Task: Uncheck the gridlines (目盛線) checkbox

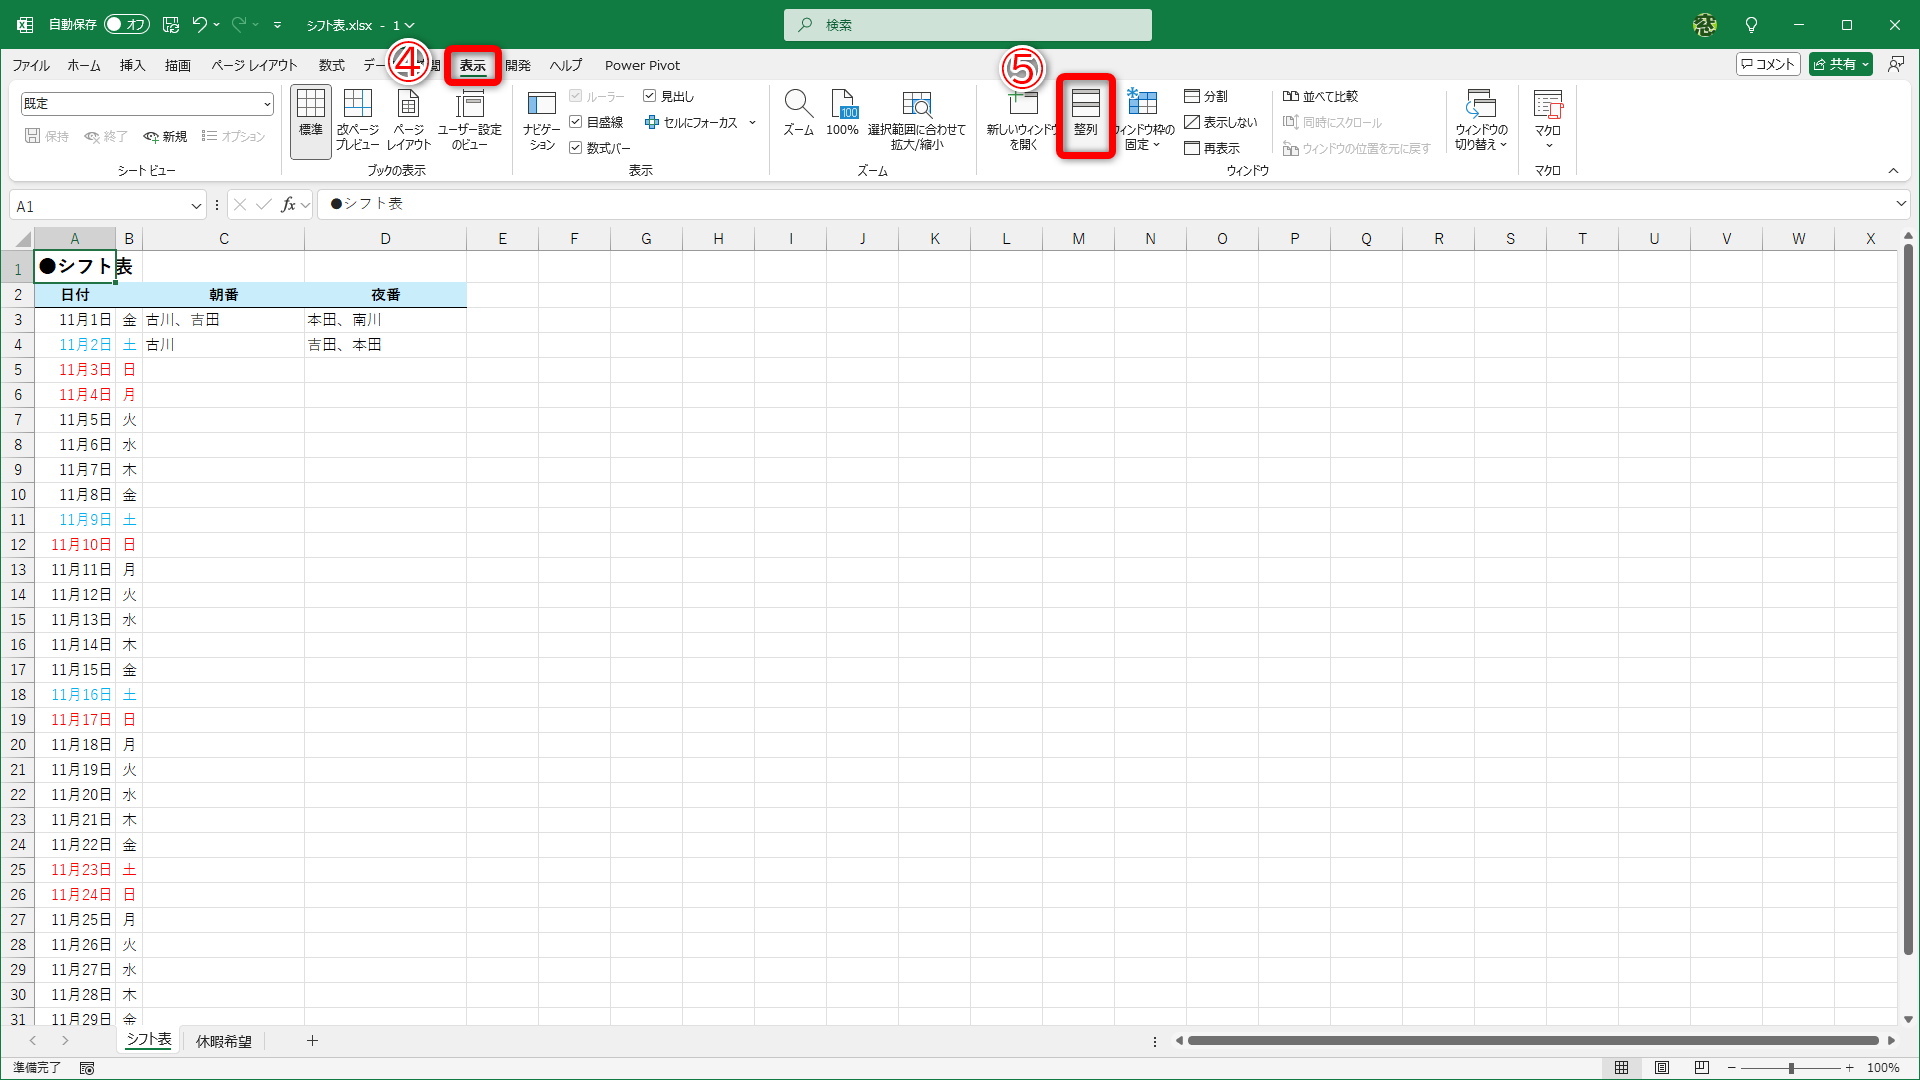Action: pyautogui.click(x=576, y=122)
